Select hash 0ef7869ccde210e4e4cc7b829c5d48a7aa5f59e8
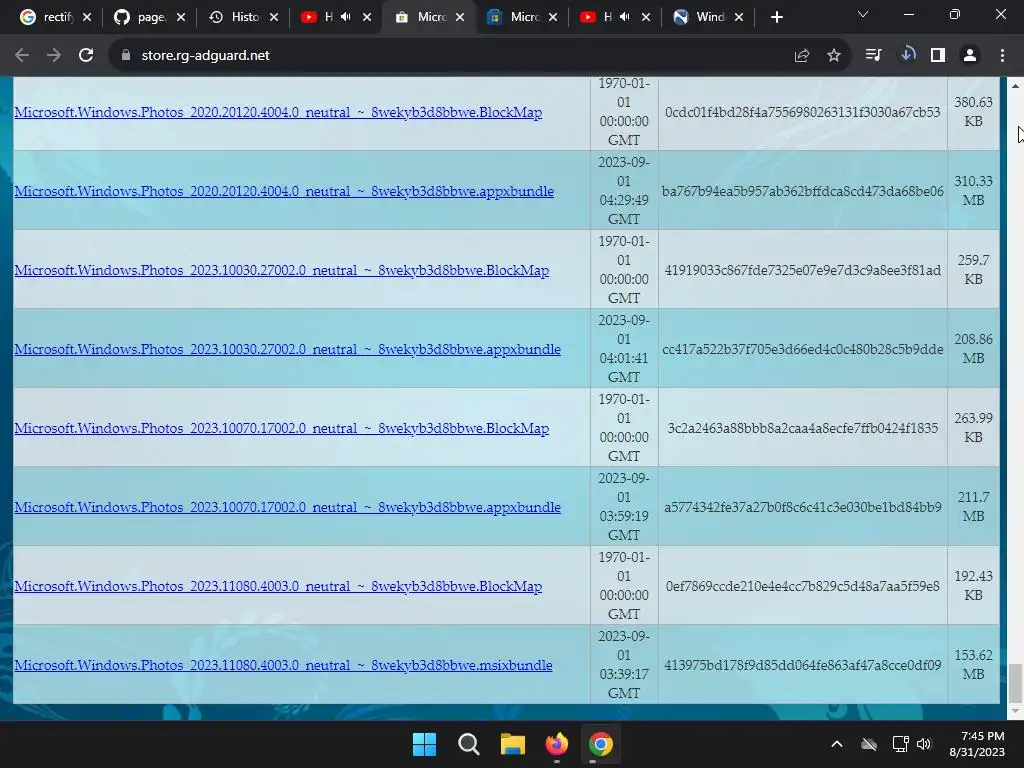The width and height of the screenshot is (1024, 768). (x=803, y=586)
